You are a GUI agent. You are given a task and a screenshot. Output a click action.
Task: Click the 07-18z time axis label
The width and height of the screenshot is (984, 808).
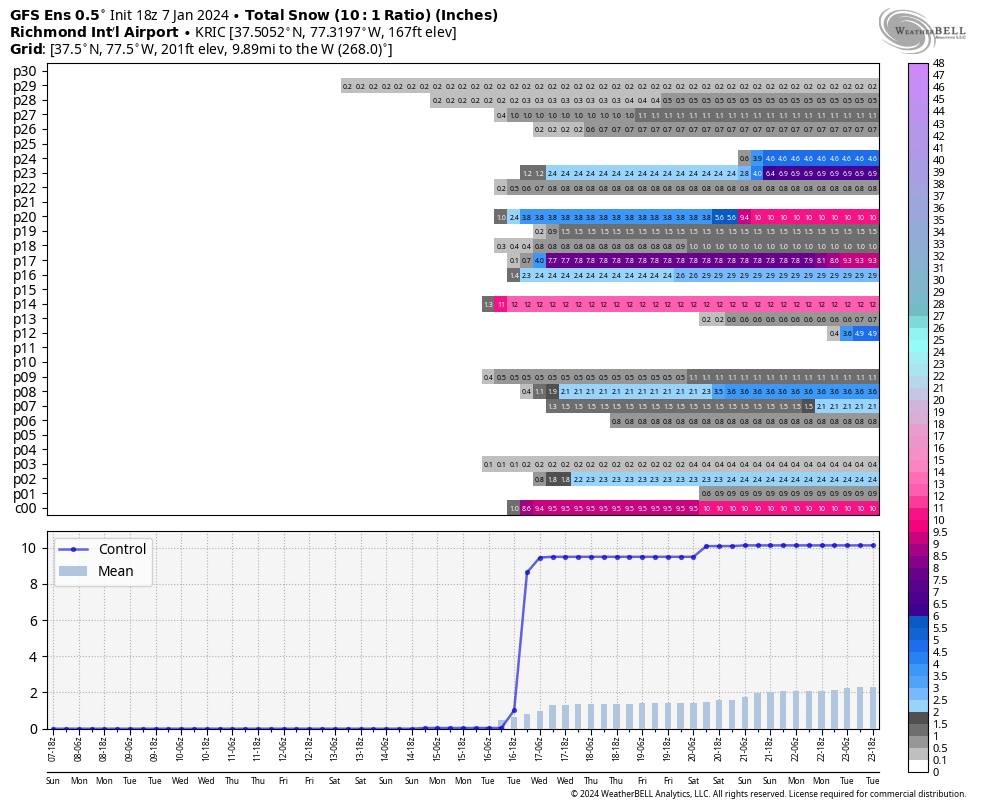point(53,750)
